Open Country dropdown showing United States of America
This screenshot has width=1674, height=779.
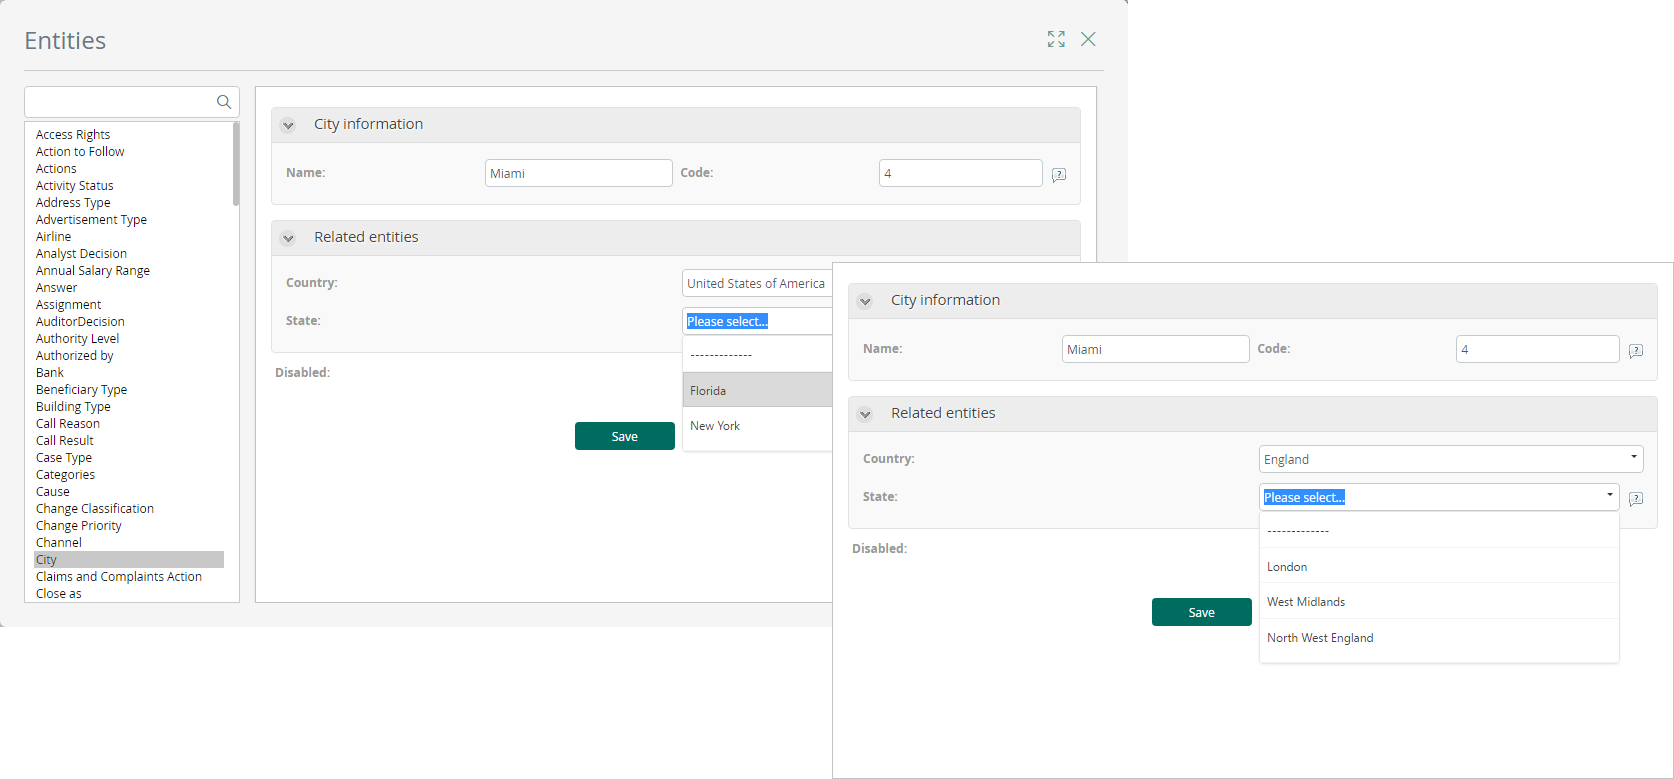point(757,283)
